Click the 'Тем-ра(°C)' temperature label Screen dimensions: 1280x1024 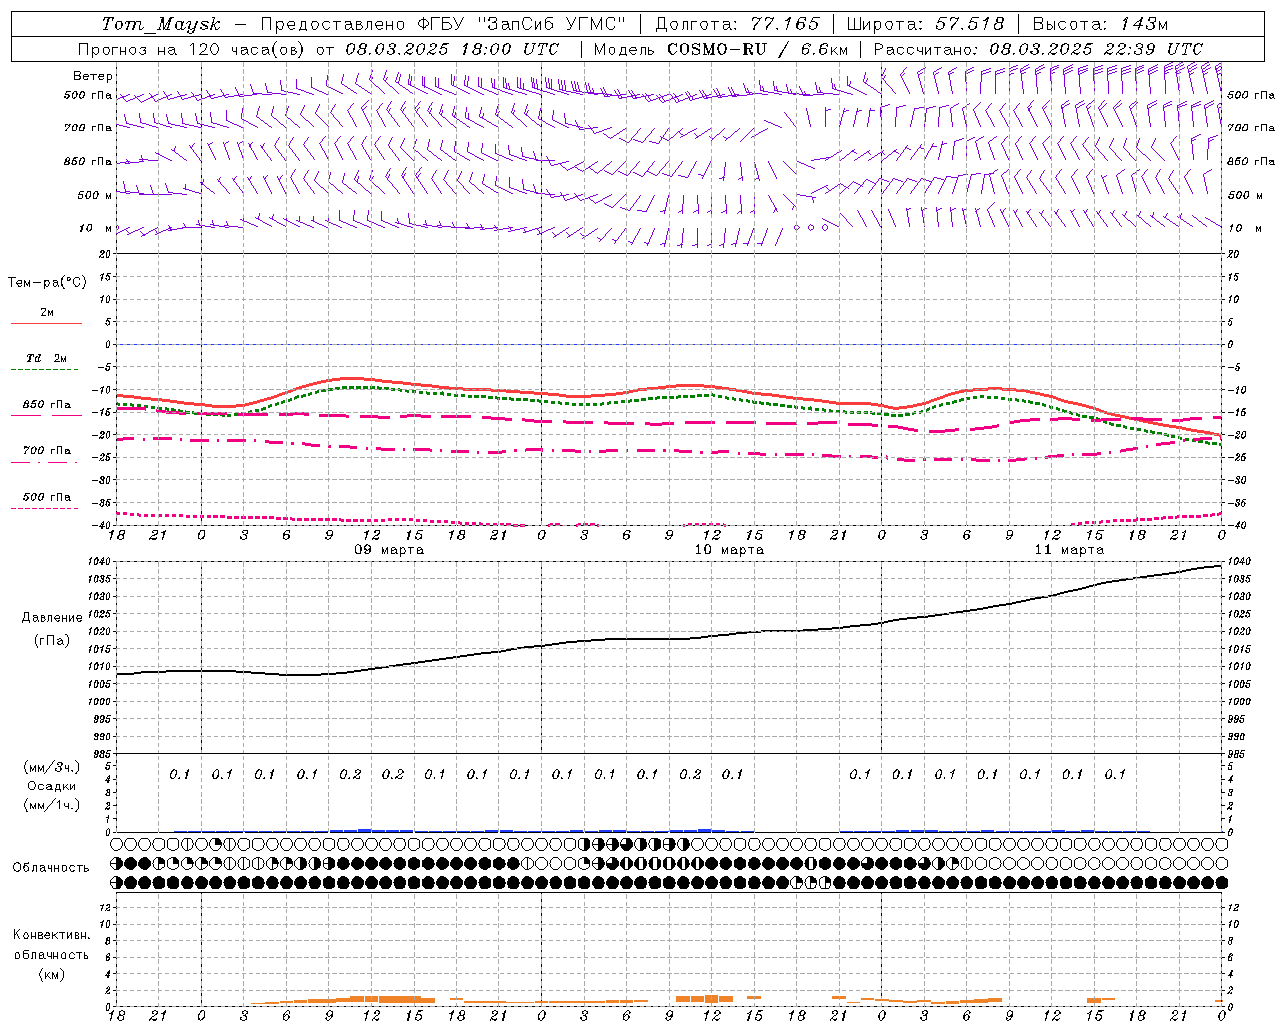pos(47,283)
